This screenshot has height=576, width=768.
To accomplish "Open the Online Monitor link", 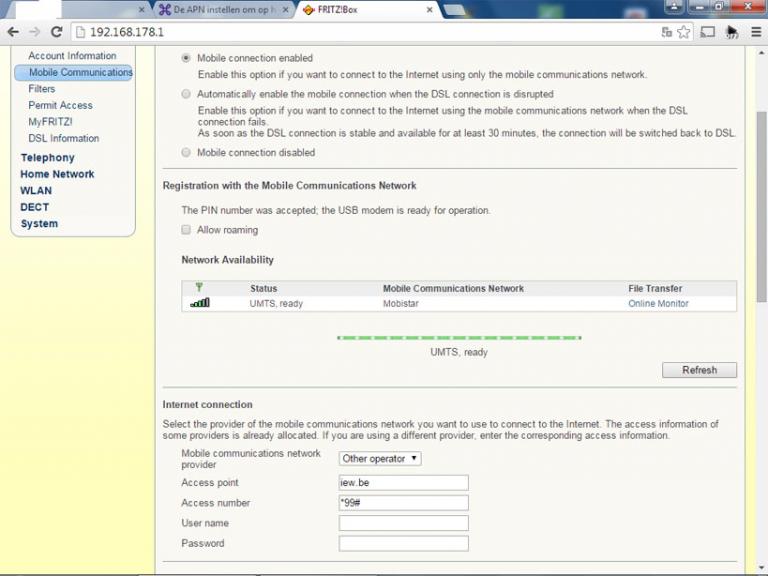I will [x=658, y=303].
